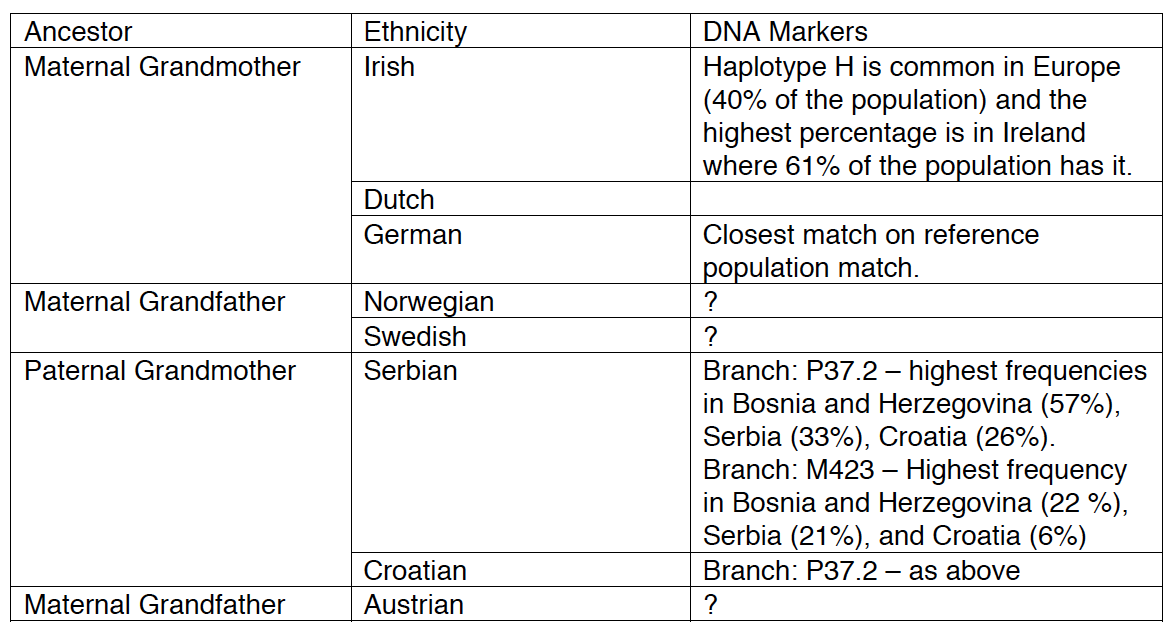Select the Dutch ethnicity cell

(x=521, y=199)
